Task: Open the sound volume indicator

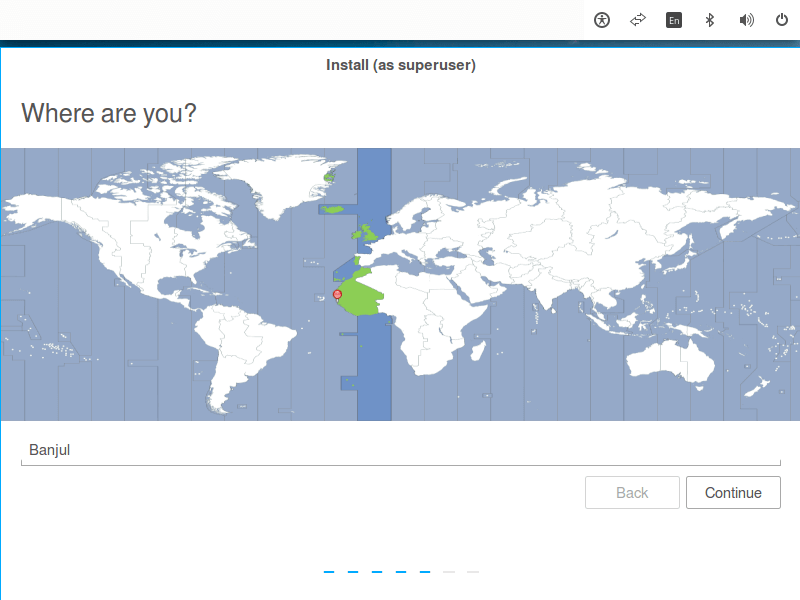Action: pos(746,20)
